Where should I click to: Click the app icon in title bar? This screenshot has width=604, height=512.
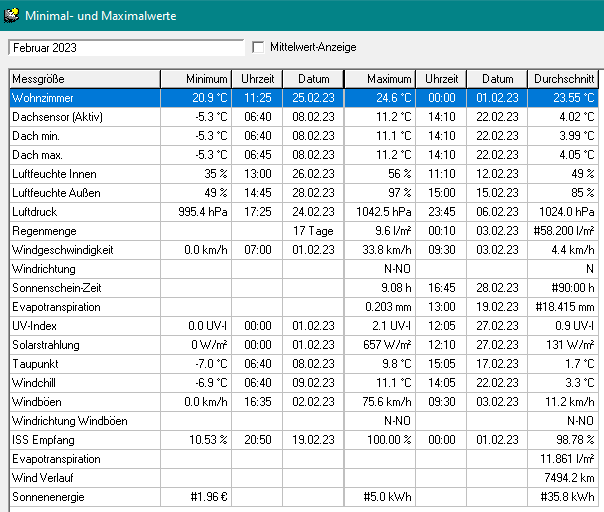[x=13, y=14]
